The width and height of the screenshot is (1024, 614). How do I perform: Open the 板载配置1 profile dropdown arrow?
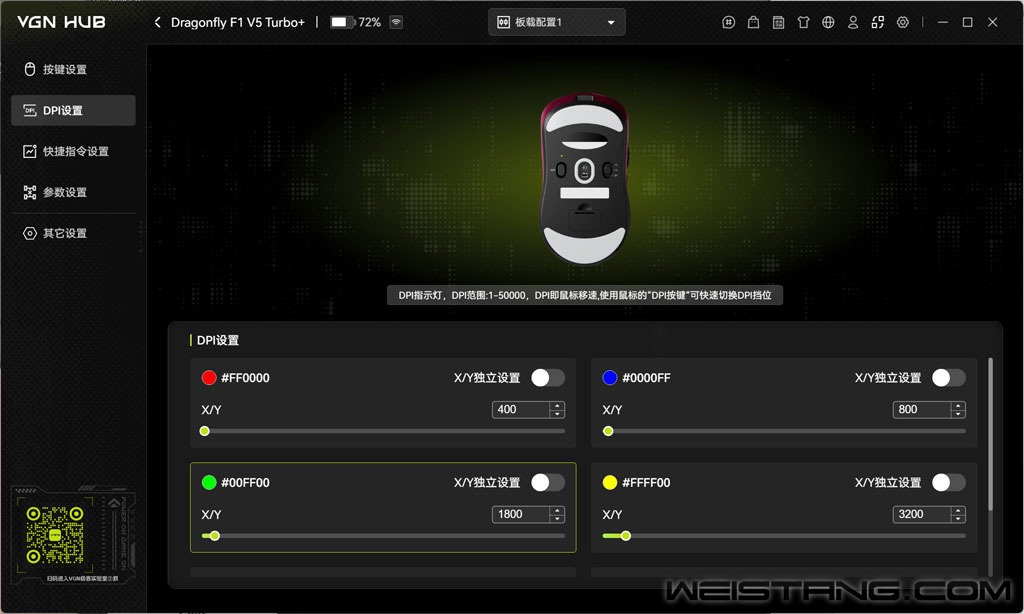[611, 22]
